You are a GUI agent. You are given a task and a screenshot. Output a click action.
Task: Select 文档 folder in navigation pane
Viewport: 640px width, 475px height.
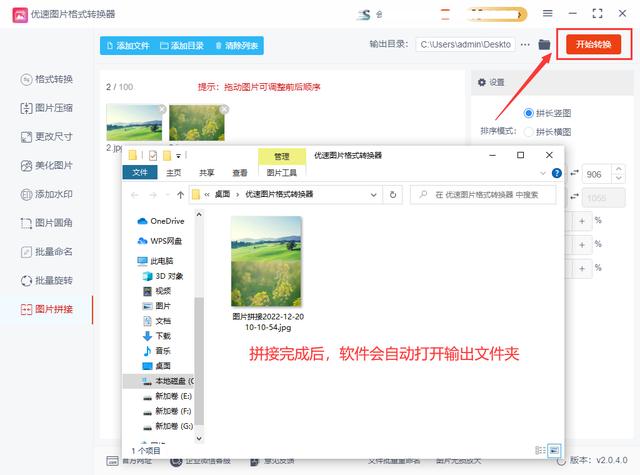(157, 321)
